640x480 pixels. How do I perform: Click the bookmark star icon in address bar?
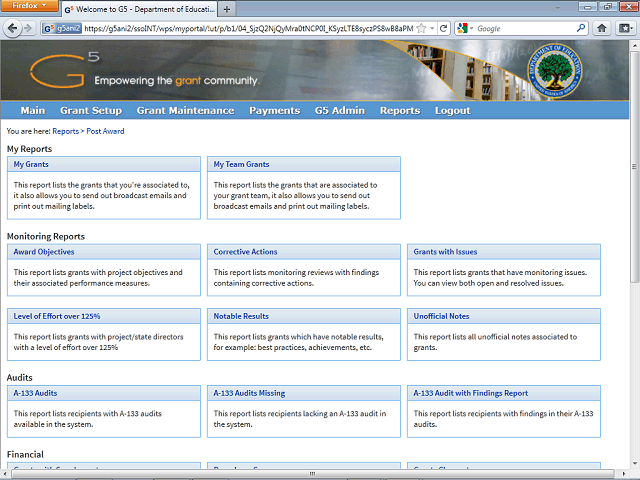pyautogui.click(x=422, y=29)
